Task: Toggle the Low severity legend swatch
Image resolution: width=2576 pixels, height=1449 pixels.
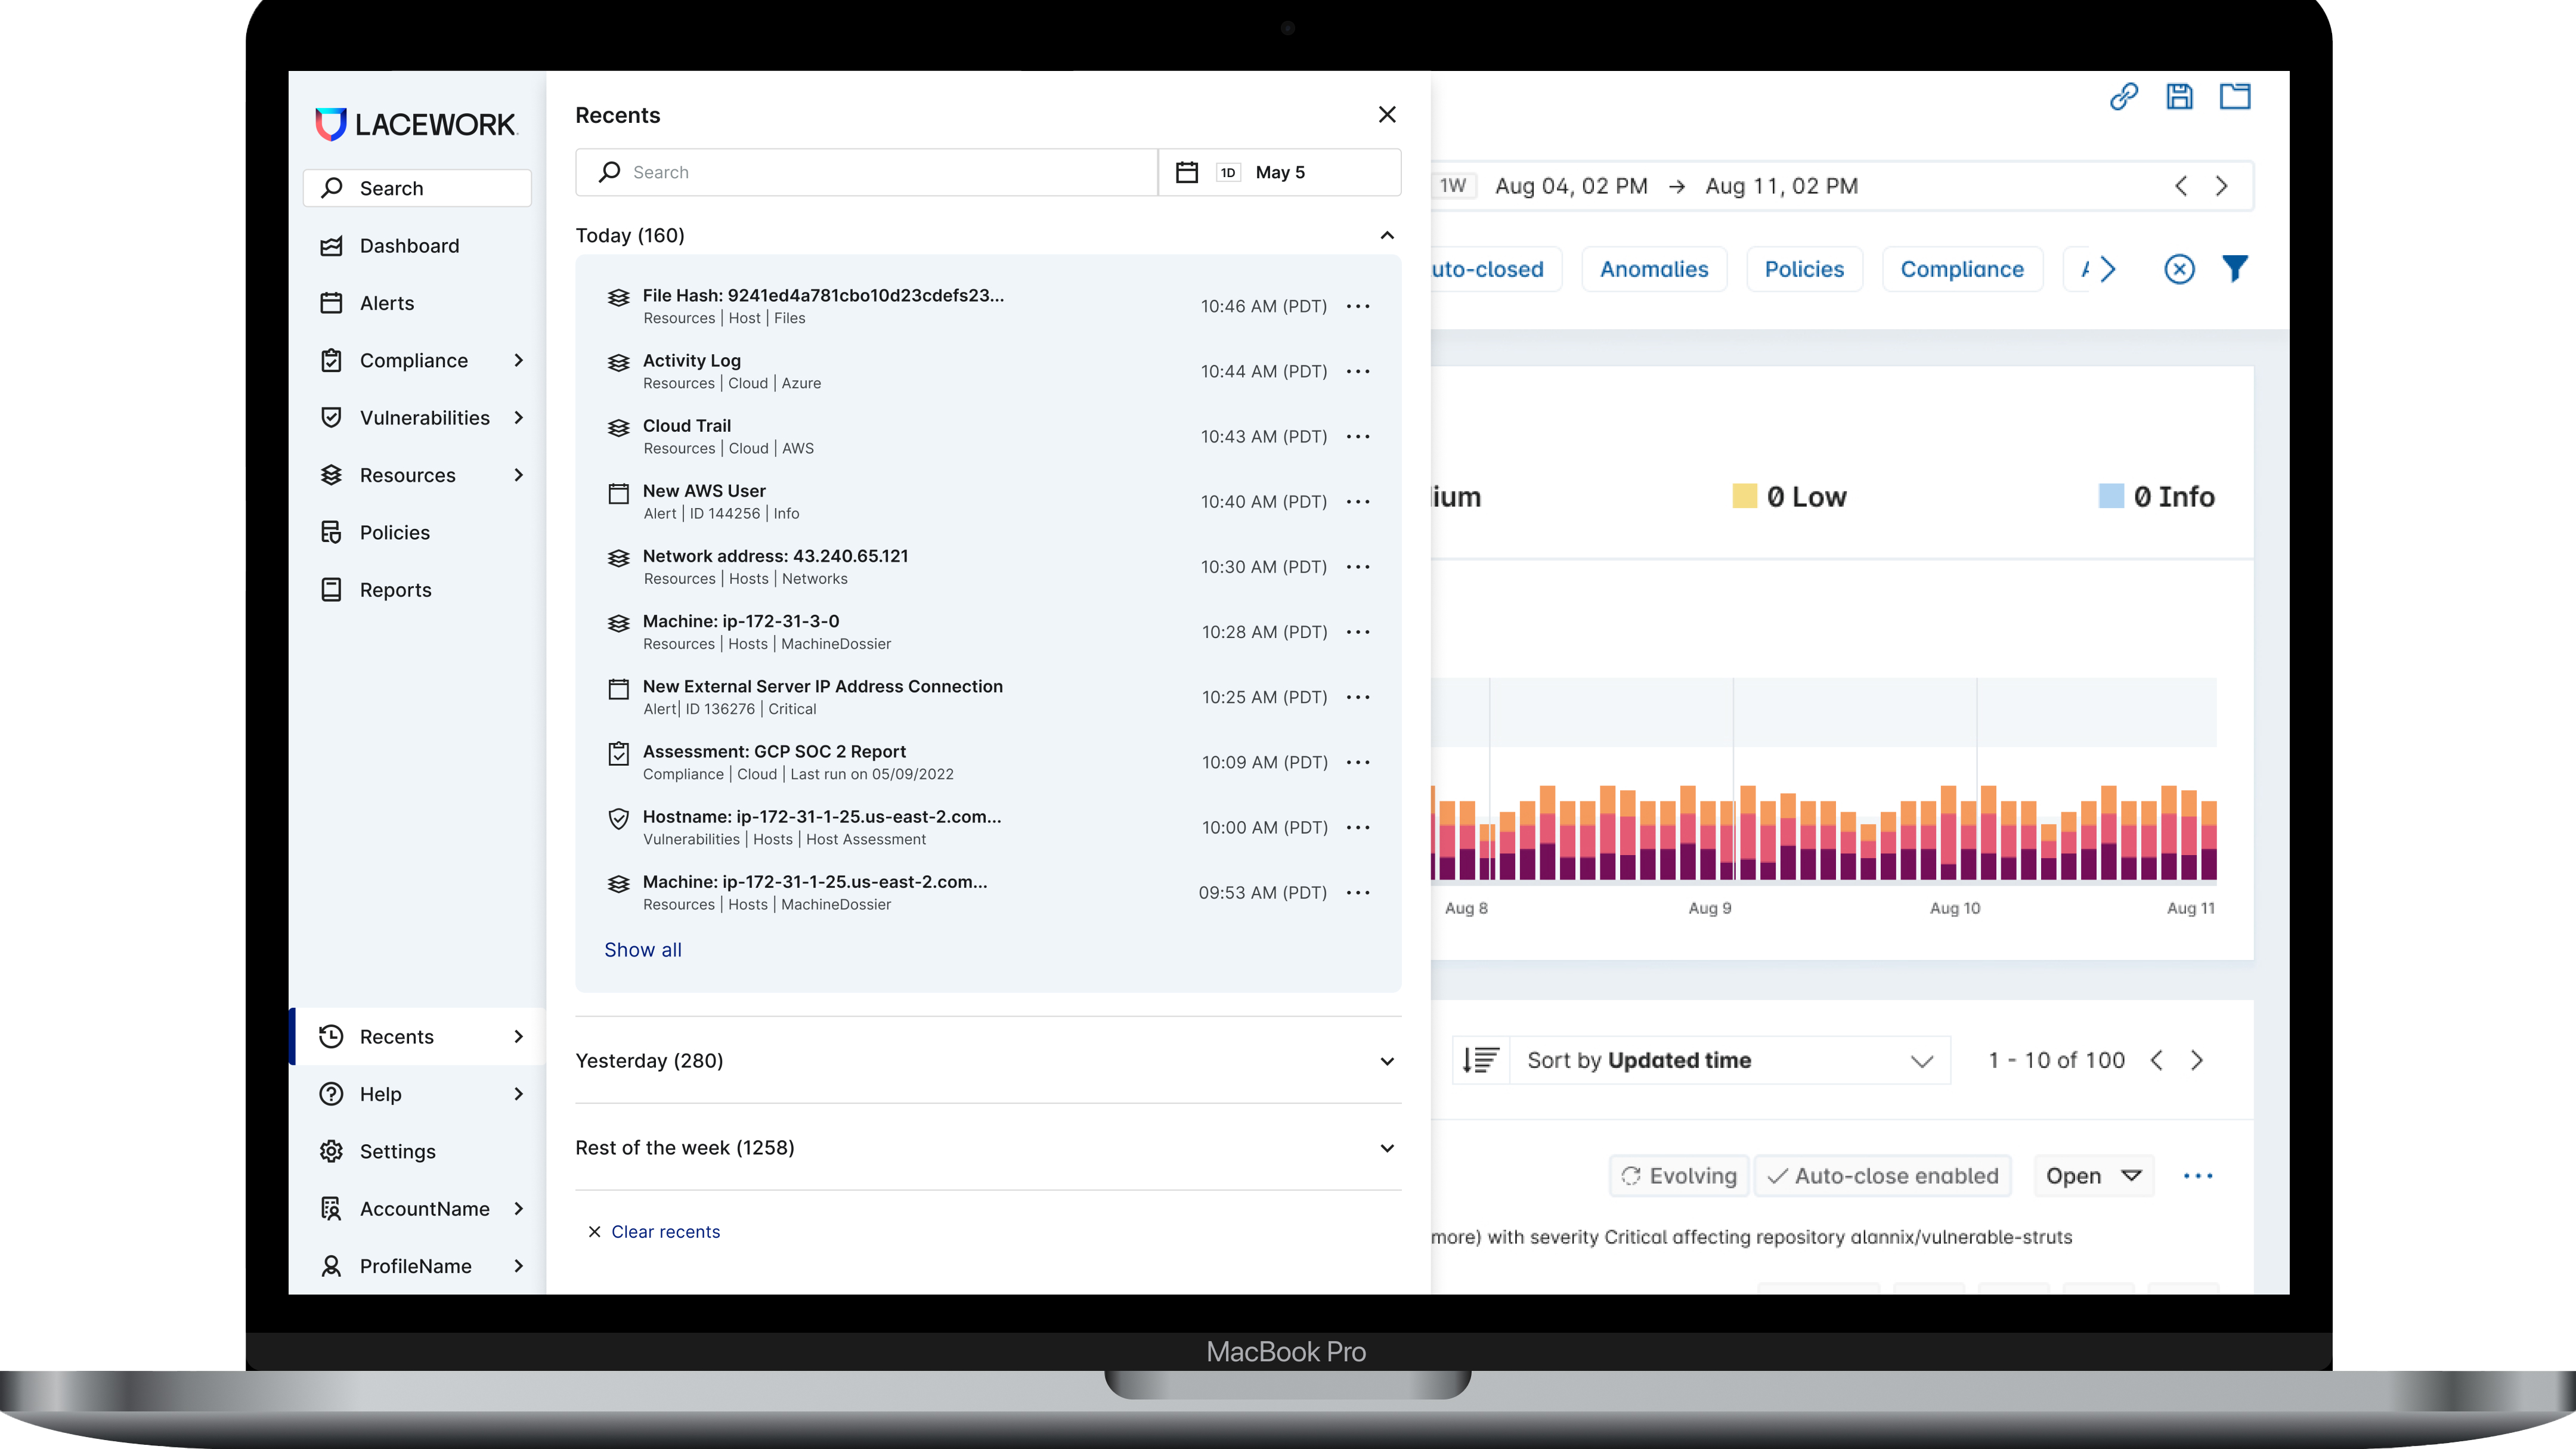Action: click(x=1744, y=496)
